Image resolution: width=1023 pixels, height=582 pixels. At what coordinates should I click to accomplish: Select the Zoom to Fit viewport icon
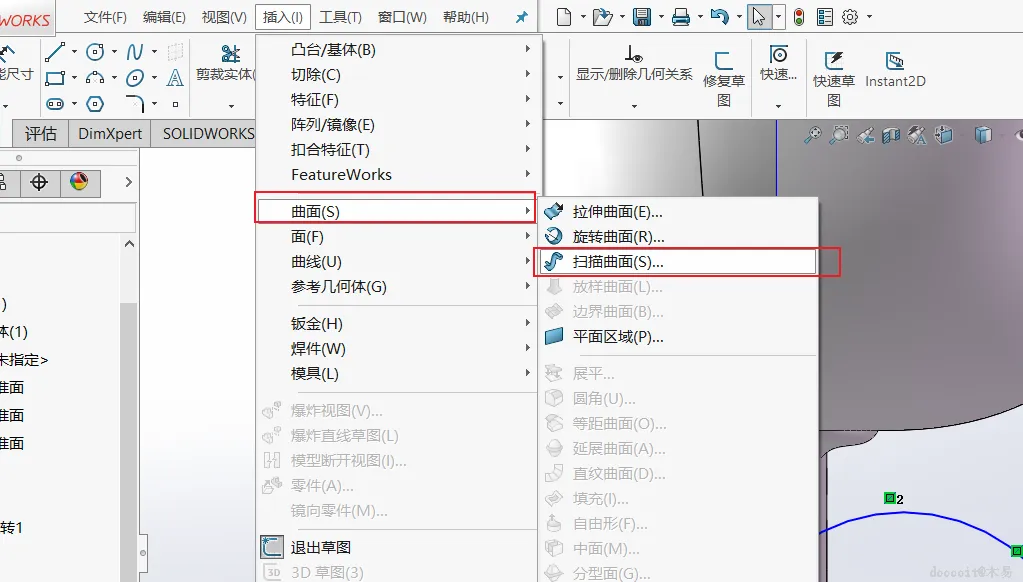[x=814, y=133]
